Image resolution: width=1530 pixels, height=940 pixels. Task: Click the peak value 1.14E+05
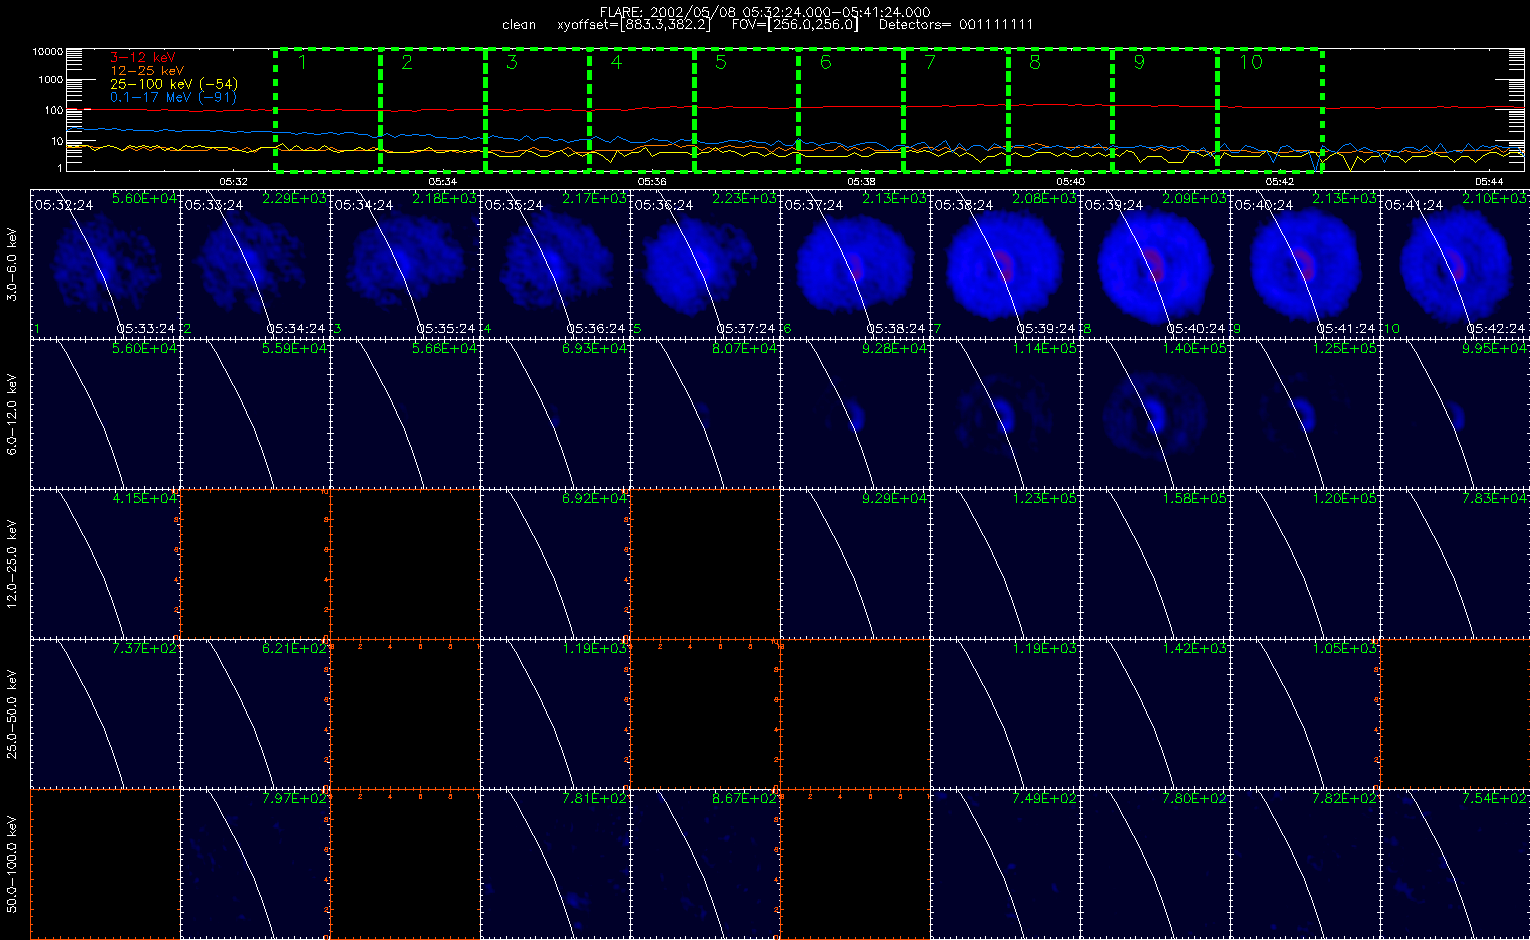pos(1045,349)
